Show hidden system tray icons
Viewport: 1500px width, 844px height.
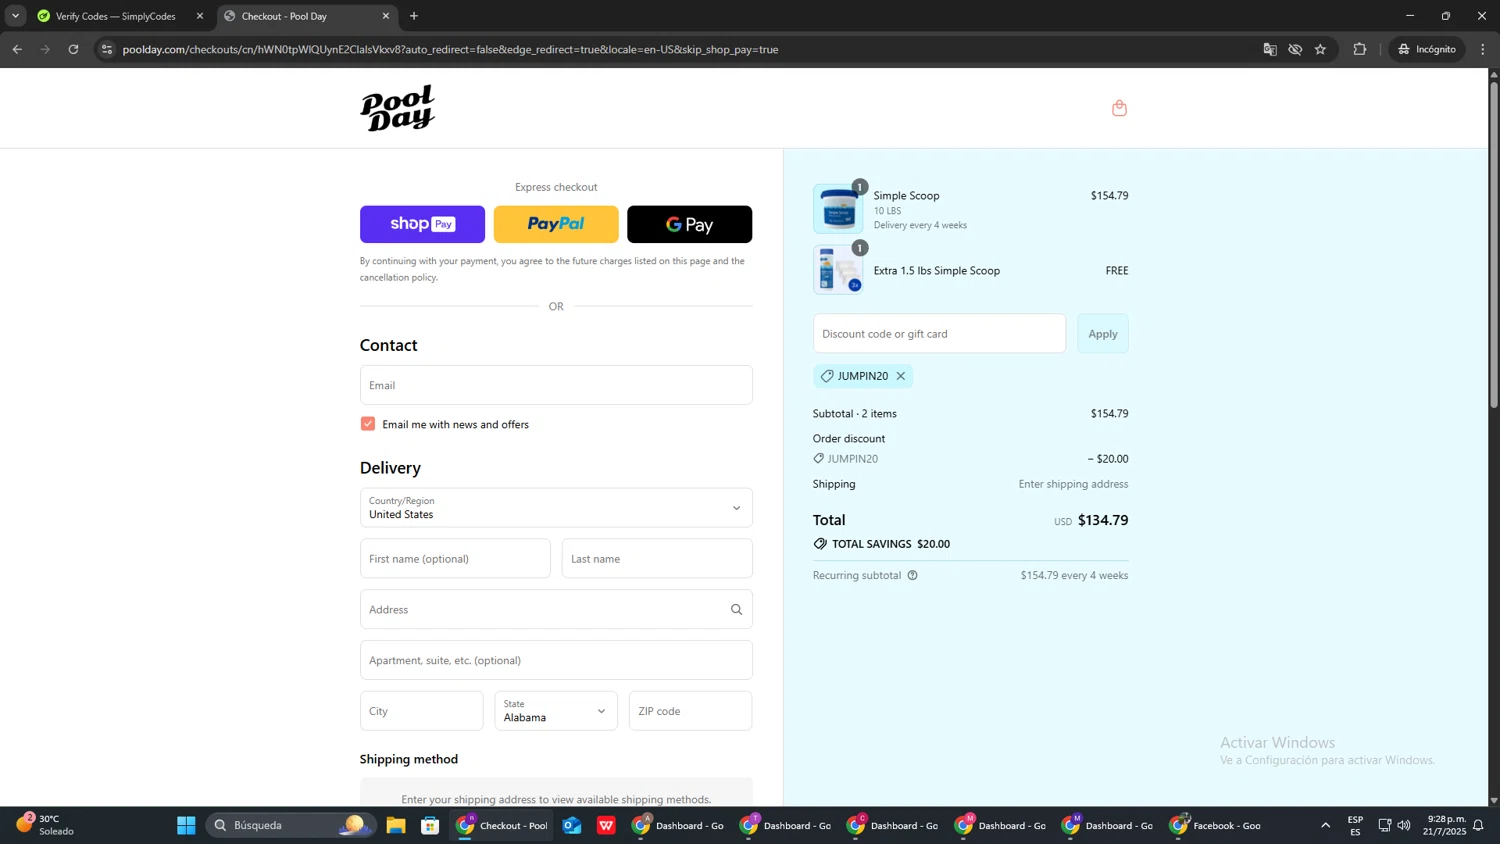tap(1326, 825)
